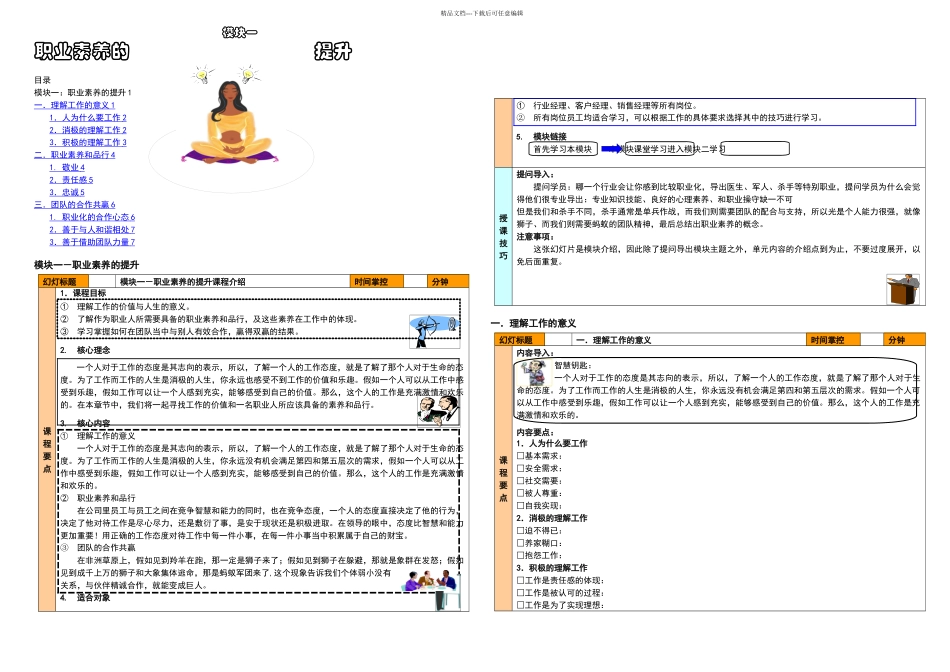Click 时间掌控 cell in right lower table
950x672 pixels.
click(x=833, y=340)
